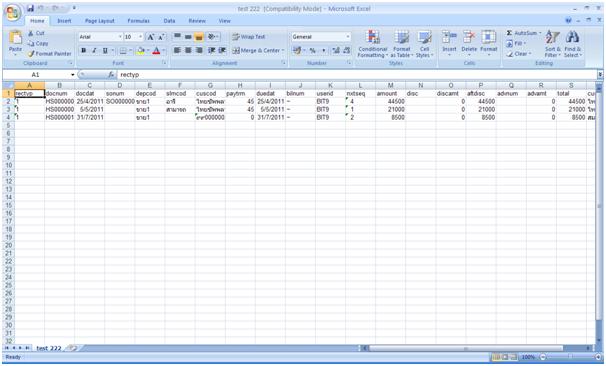Toggle Underline formatting
This screenshot has width=606, height=366.
coord(105,51)
